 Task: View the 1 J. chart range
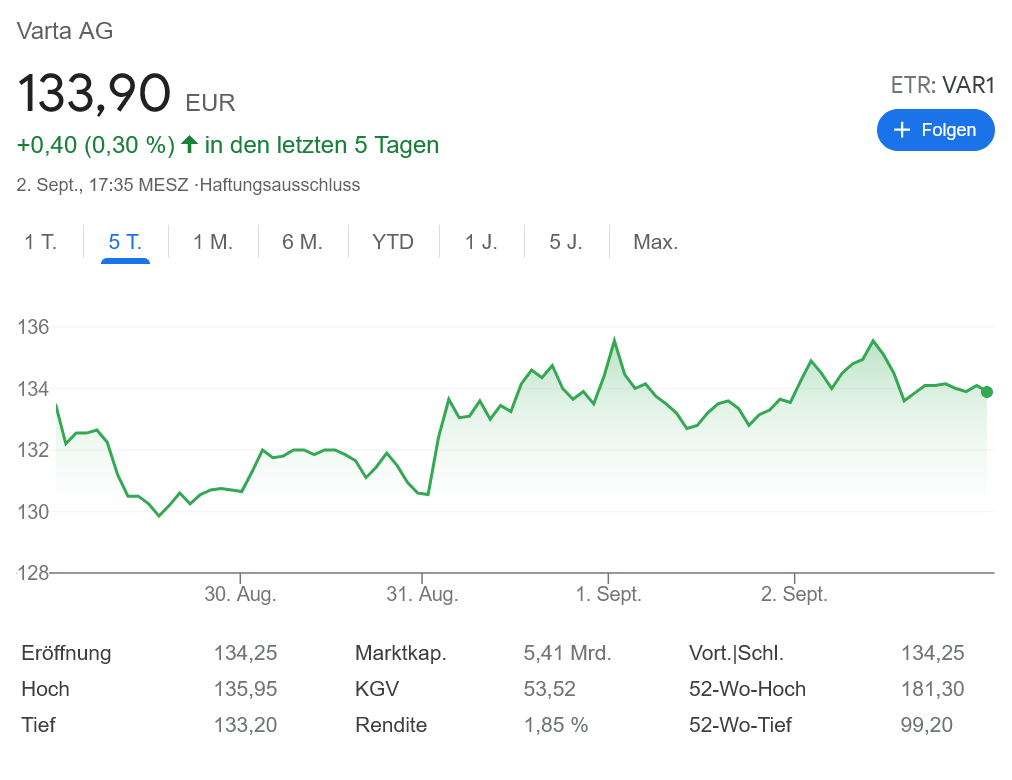[481, 242]
